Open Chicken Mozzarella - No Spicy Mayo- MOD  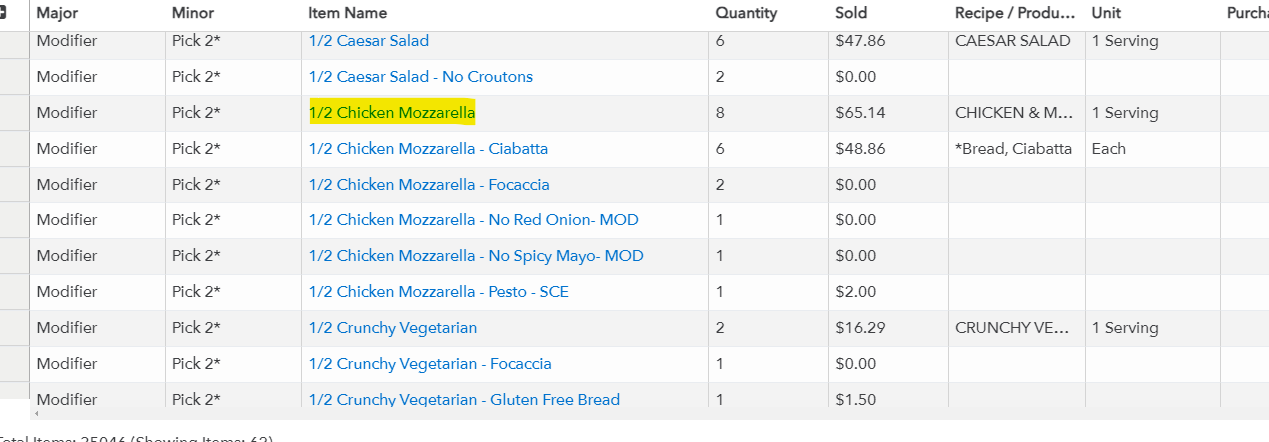pos(476,256)
